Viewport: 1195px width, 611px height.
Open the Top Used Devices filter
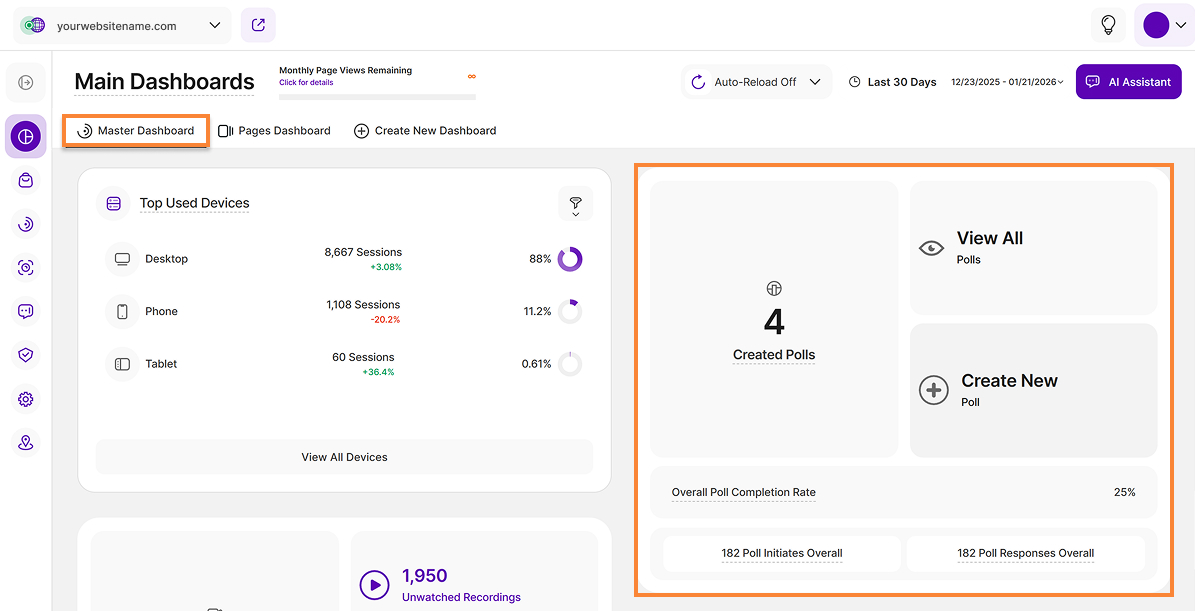point(575,203)
